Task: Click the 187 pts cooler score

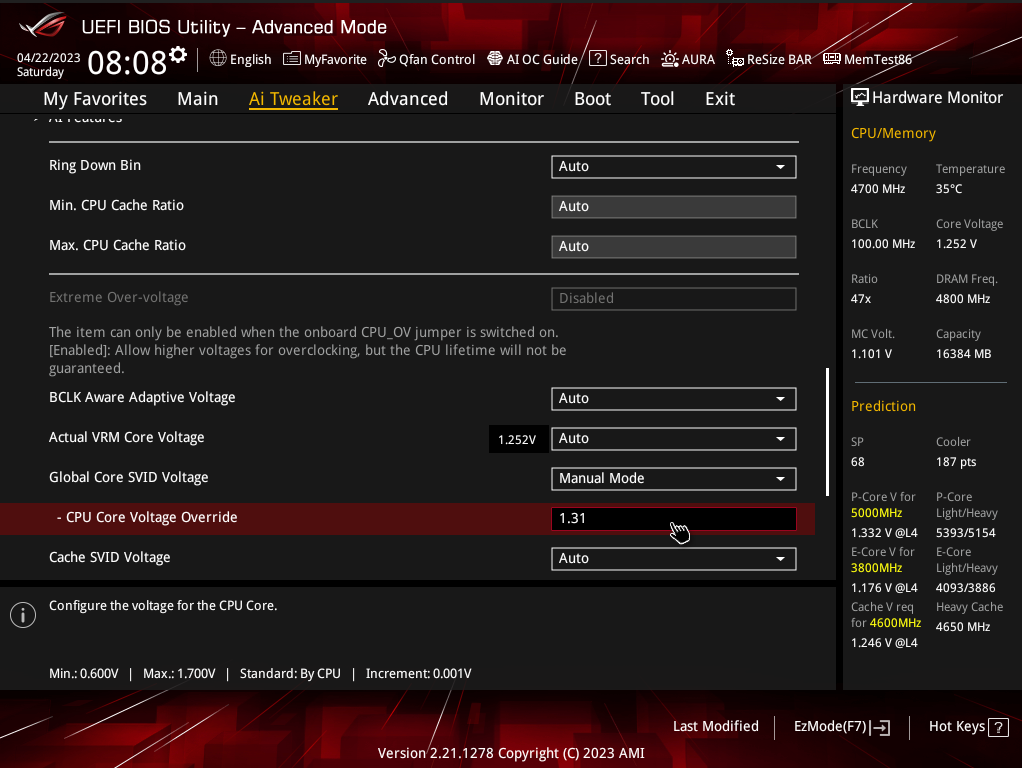Action: coord(956,462)
